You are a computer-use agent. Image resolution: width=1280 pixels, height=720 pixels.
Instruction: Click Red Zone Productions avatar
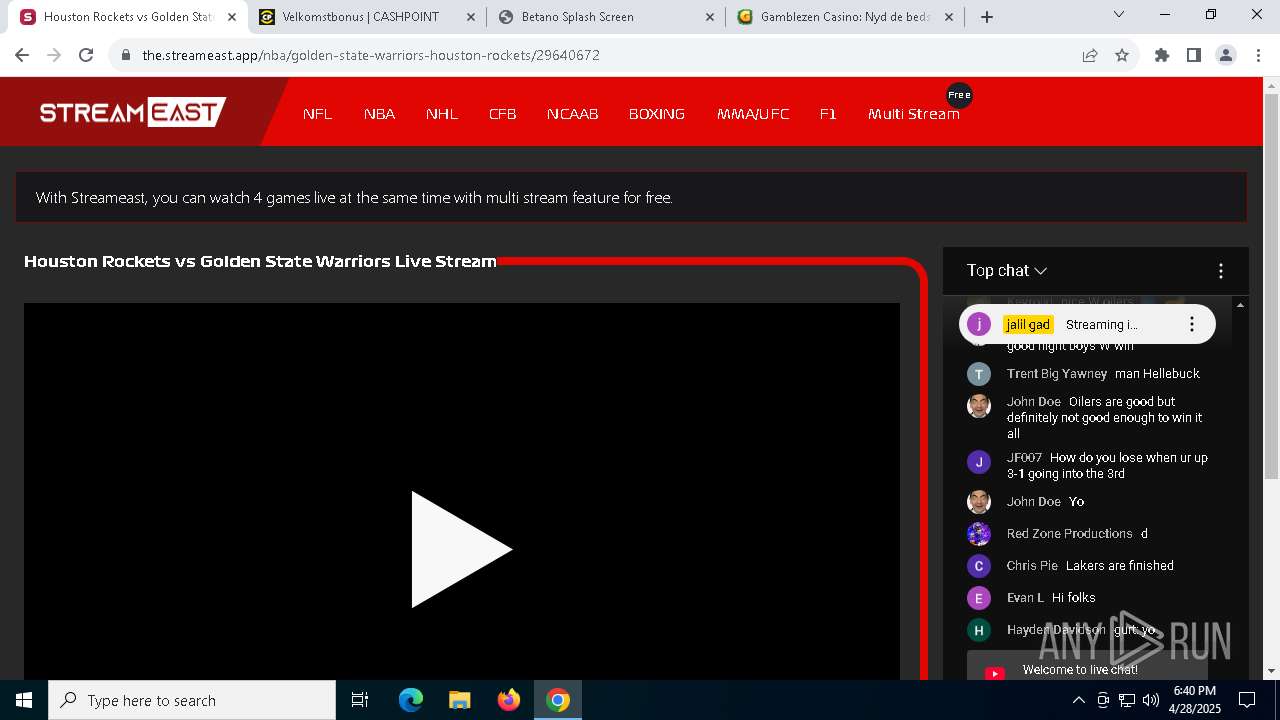[x=979, y=534]
